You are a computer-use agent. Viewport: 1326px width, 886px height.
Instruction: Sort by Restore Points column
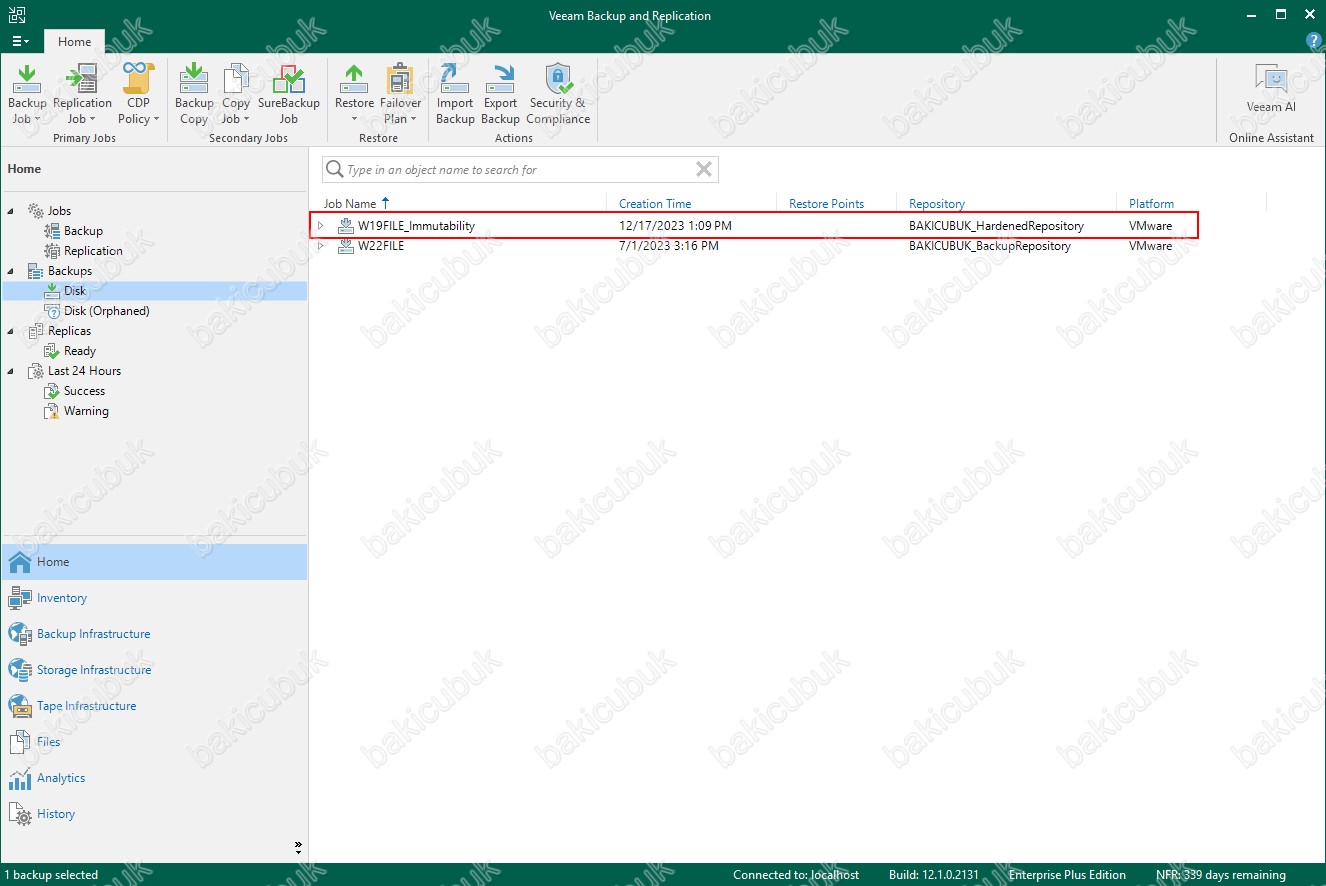coord(826,203)
